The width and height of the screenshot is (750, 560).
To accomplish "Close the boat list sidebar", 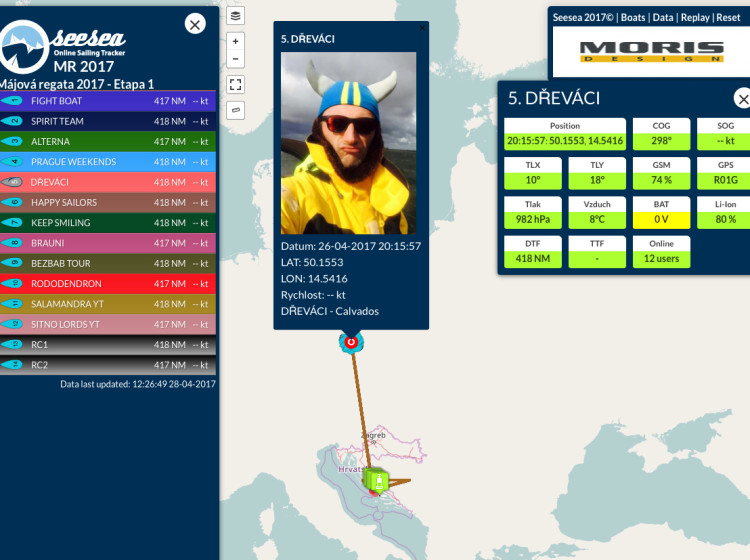I will (x=195, y=24).
